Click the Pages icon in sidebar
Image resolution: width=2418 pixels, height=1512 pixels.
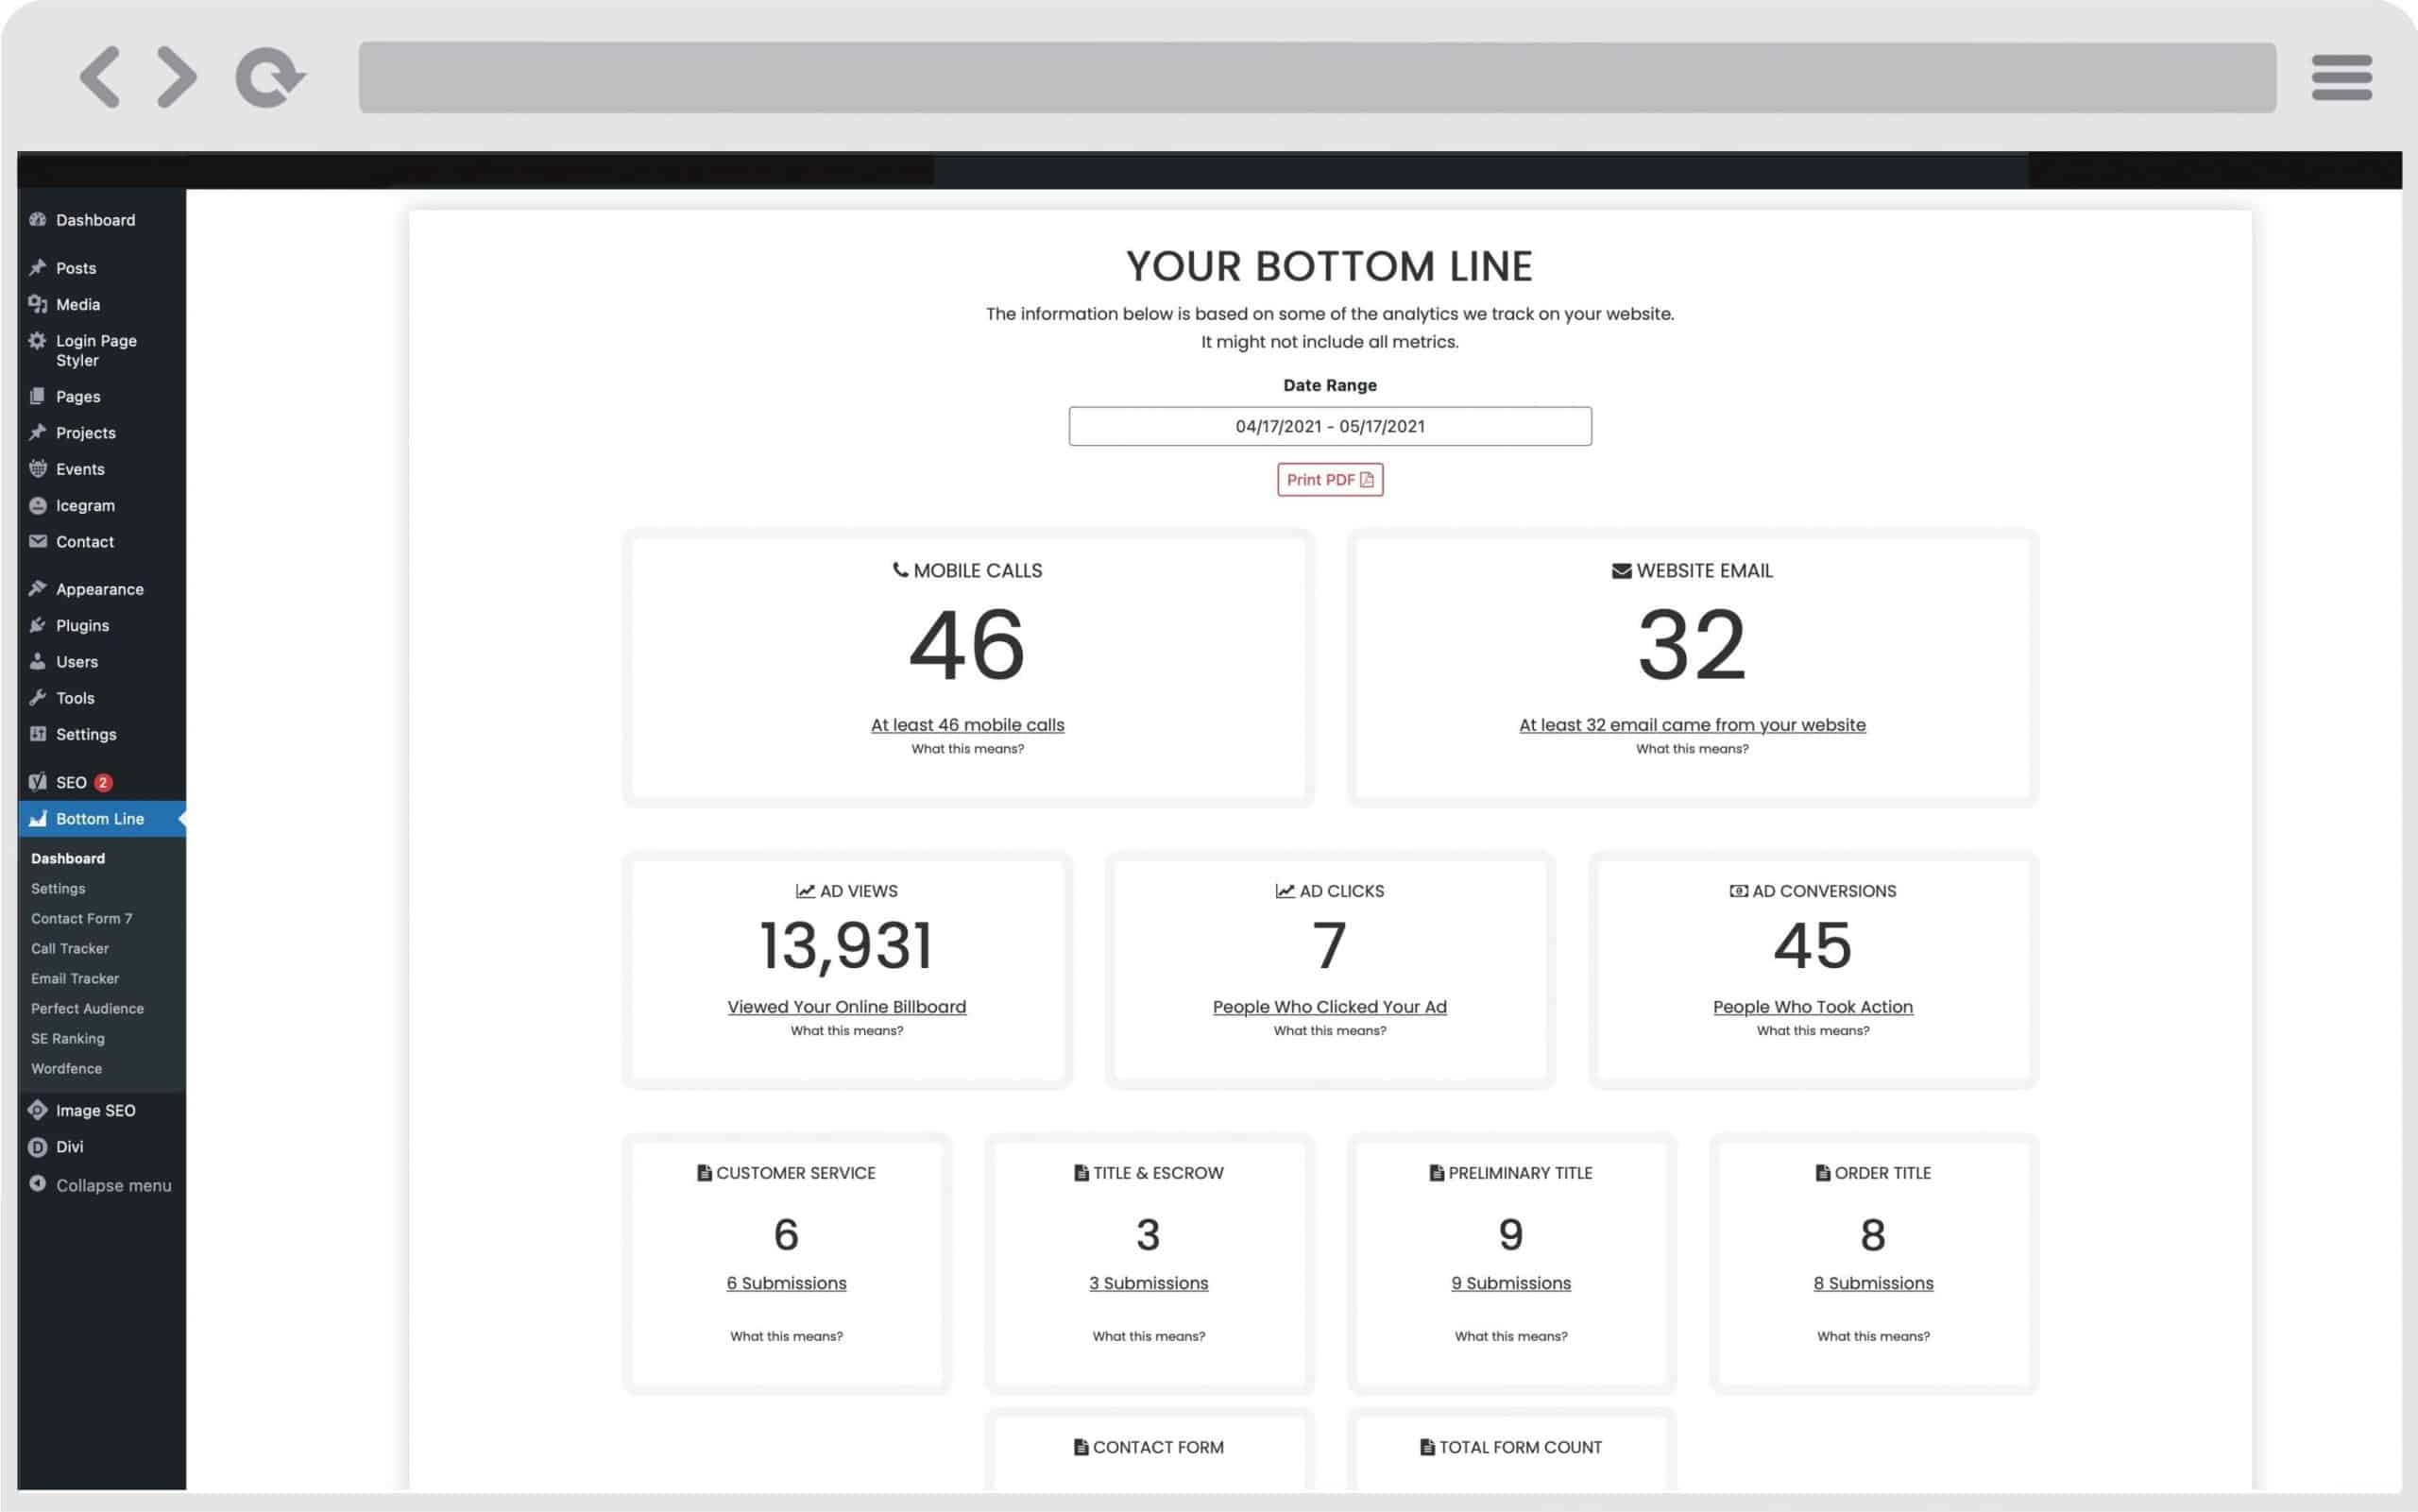[38, 396]
